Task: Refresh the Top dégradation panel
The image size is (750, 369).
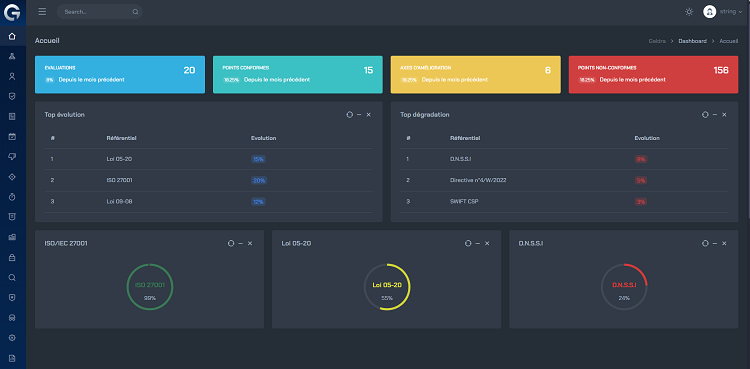Action: (705, 115)
